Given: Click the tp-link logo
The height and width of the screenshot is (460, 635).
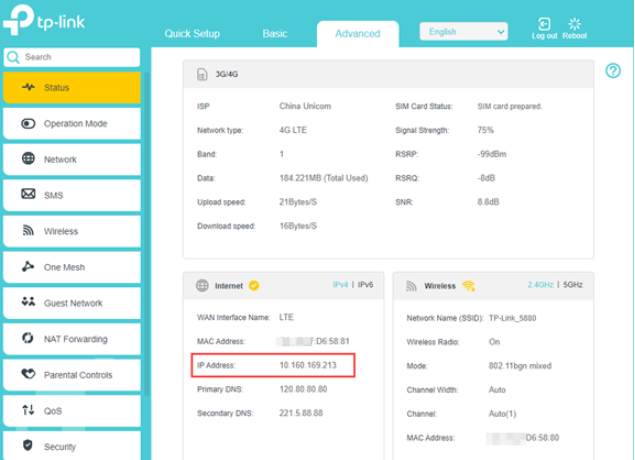Looking at the screenshot, I should [x=44, y=20].
